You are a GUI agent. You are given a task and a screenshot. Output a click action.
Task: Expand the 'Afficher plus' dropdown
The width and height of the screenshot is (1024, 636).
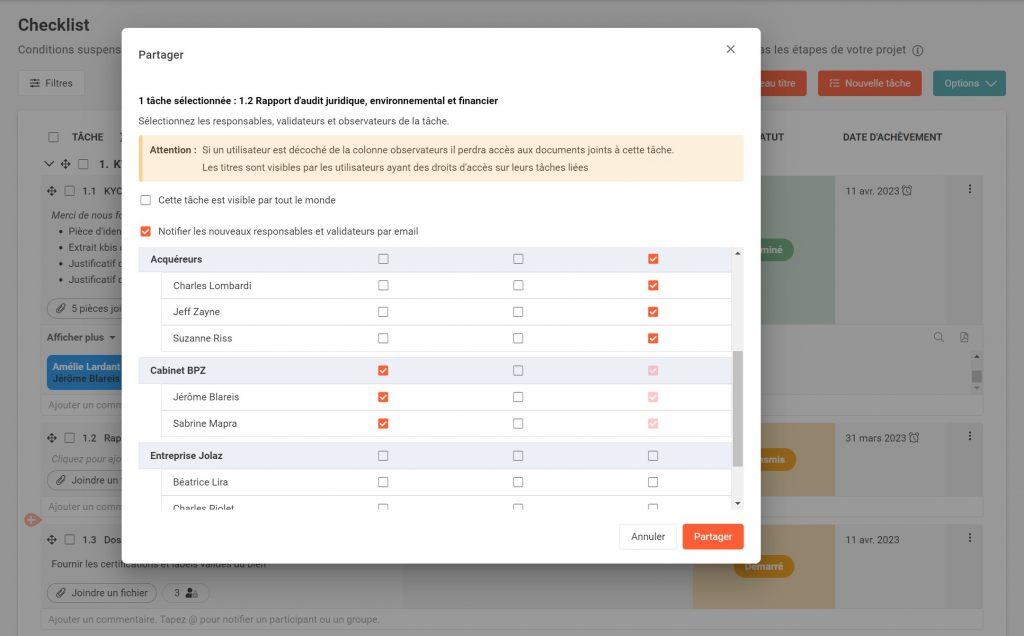(x=81, y=338)
